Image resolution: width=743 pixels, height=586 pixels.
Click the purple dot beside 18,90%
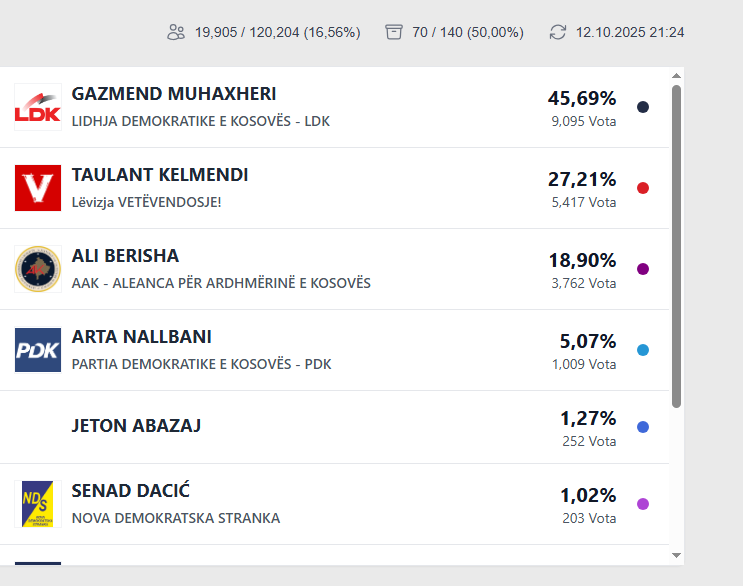tap(643, 269)
